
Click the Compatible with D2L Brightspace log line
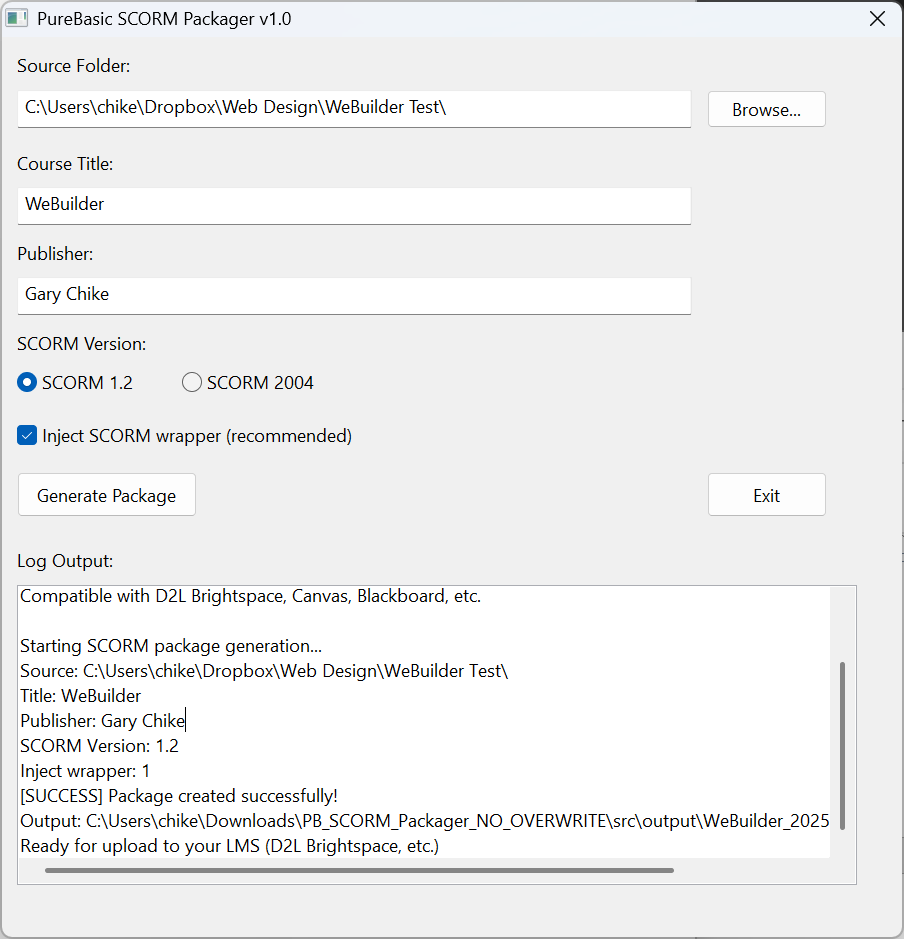(x=250, y=596)
